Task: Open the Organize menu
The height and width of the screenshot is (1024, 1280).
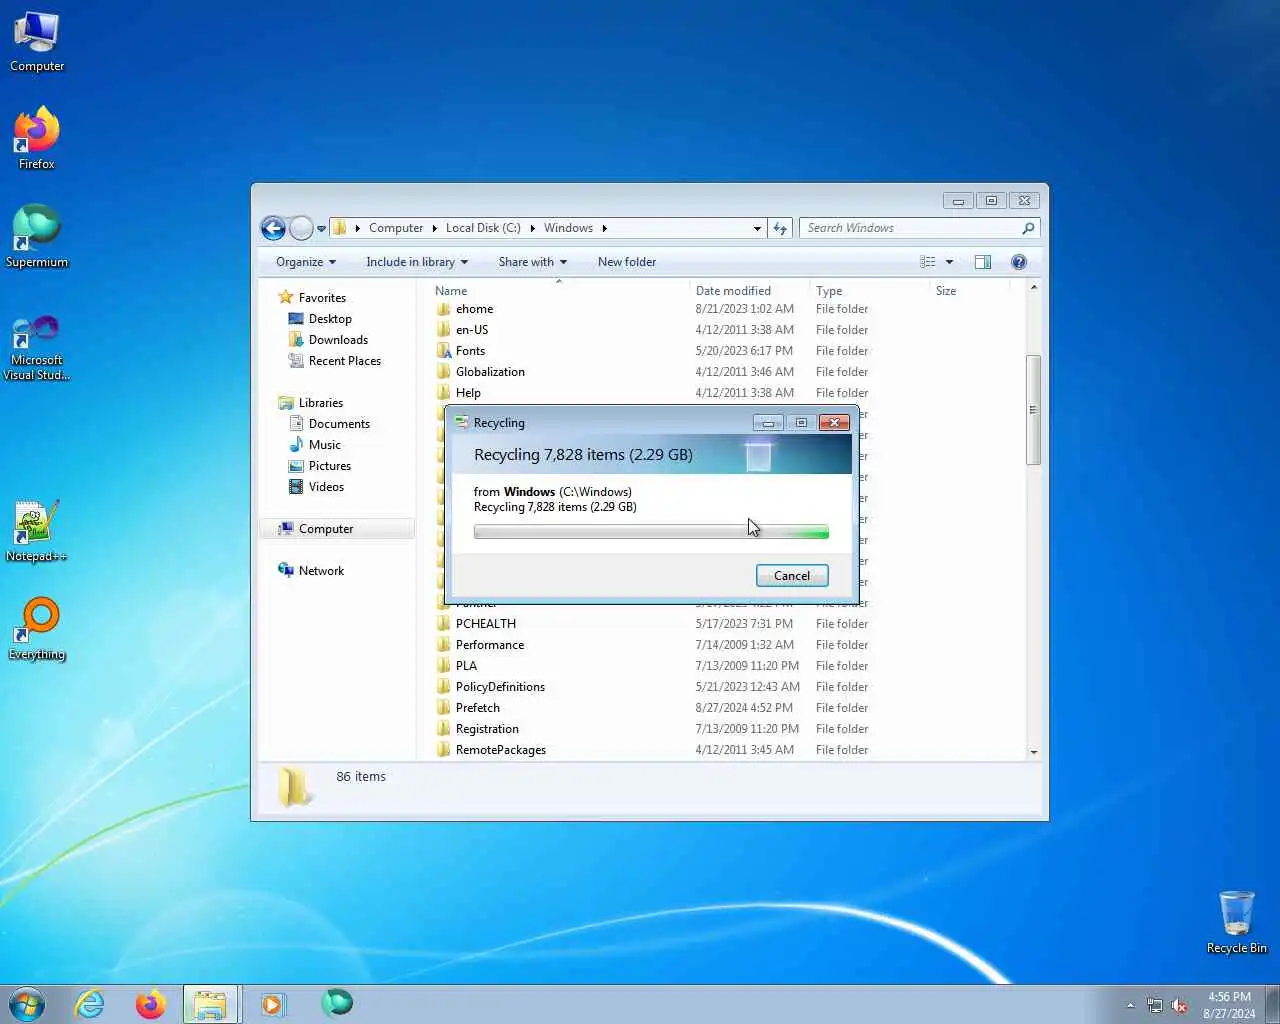Action: (x=306, y=262)
